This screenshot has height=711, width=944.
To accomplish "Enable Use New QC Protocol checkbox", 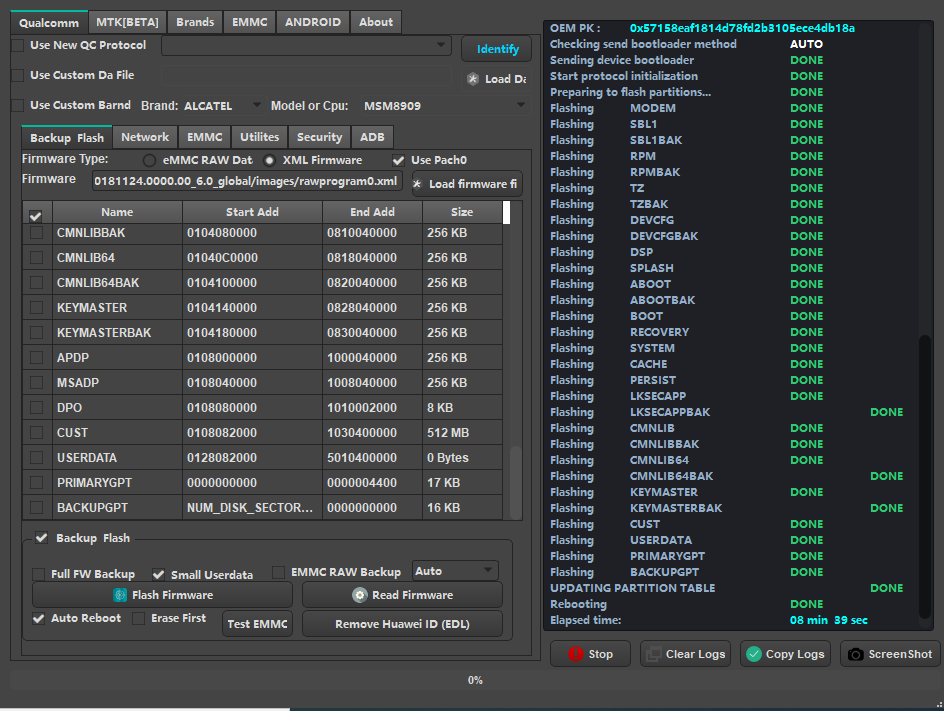I will 18,45.
